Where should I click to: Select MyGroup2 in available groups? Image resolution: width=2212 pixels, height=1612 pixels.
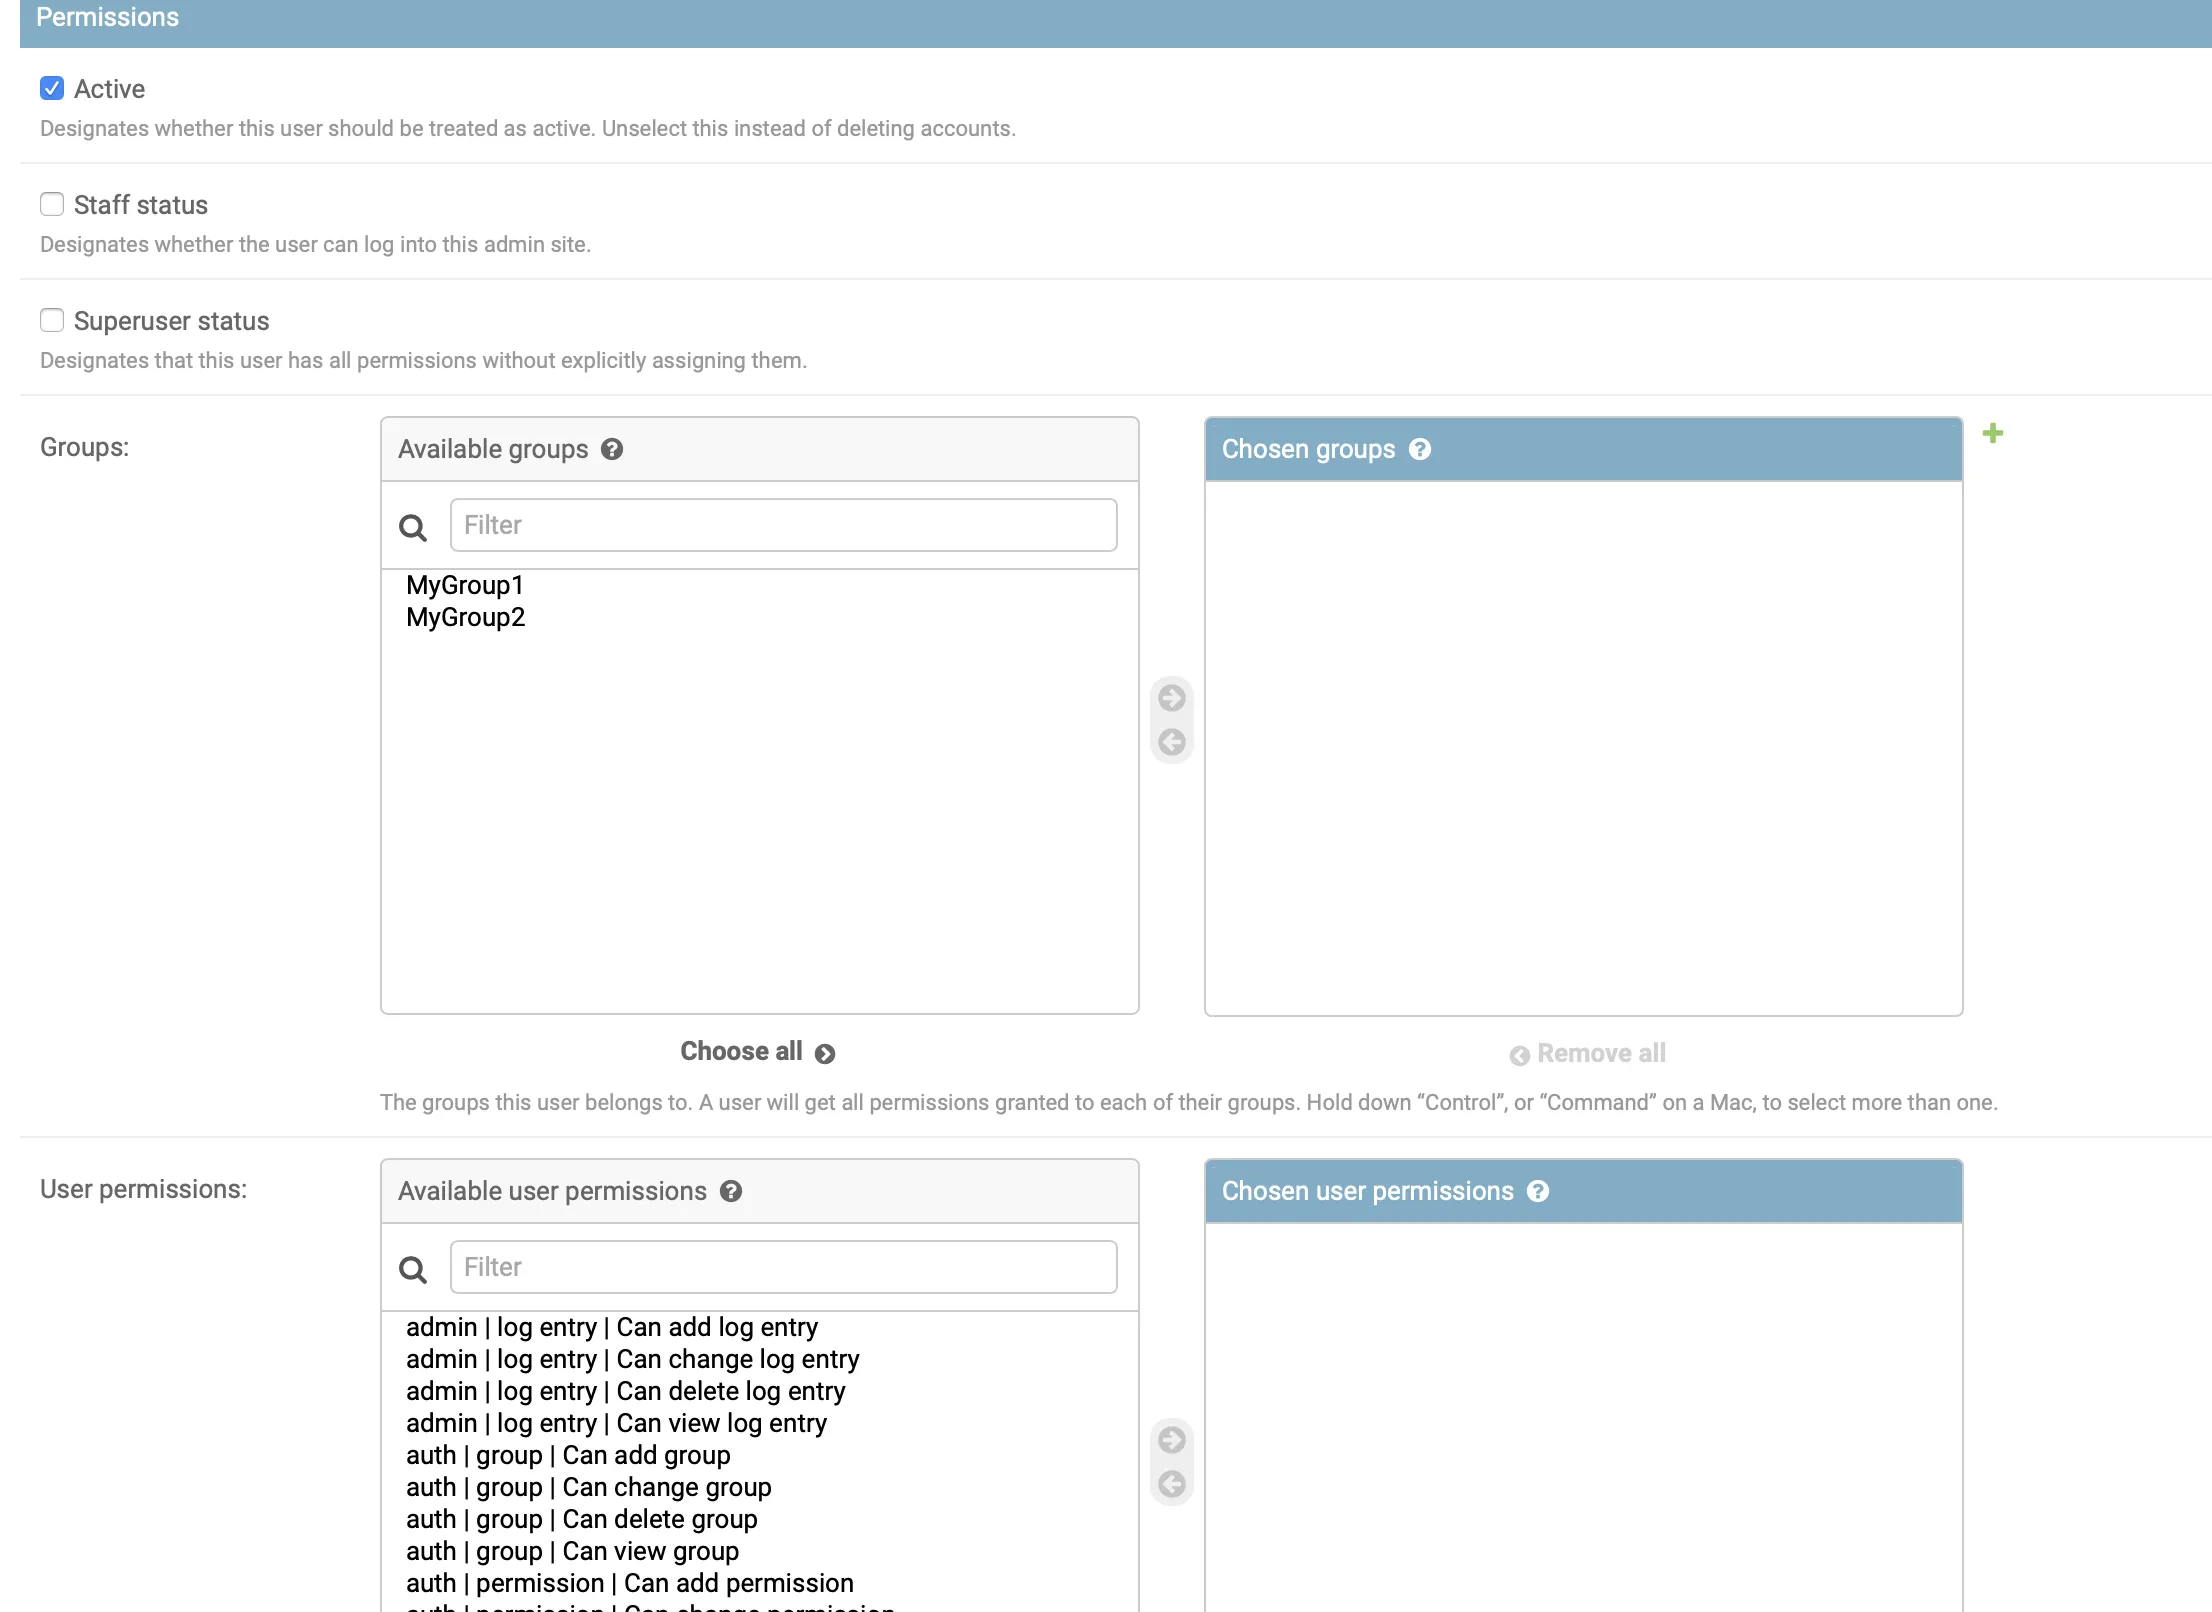465,617
